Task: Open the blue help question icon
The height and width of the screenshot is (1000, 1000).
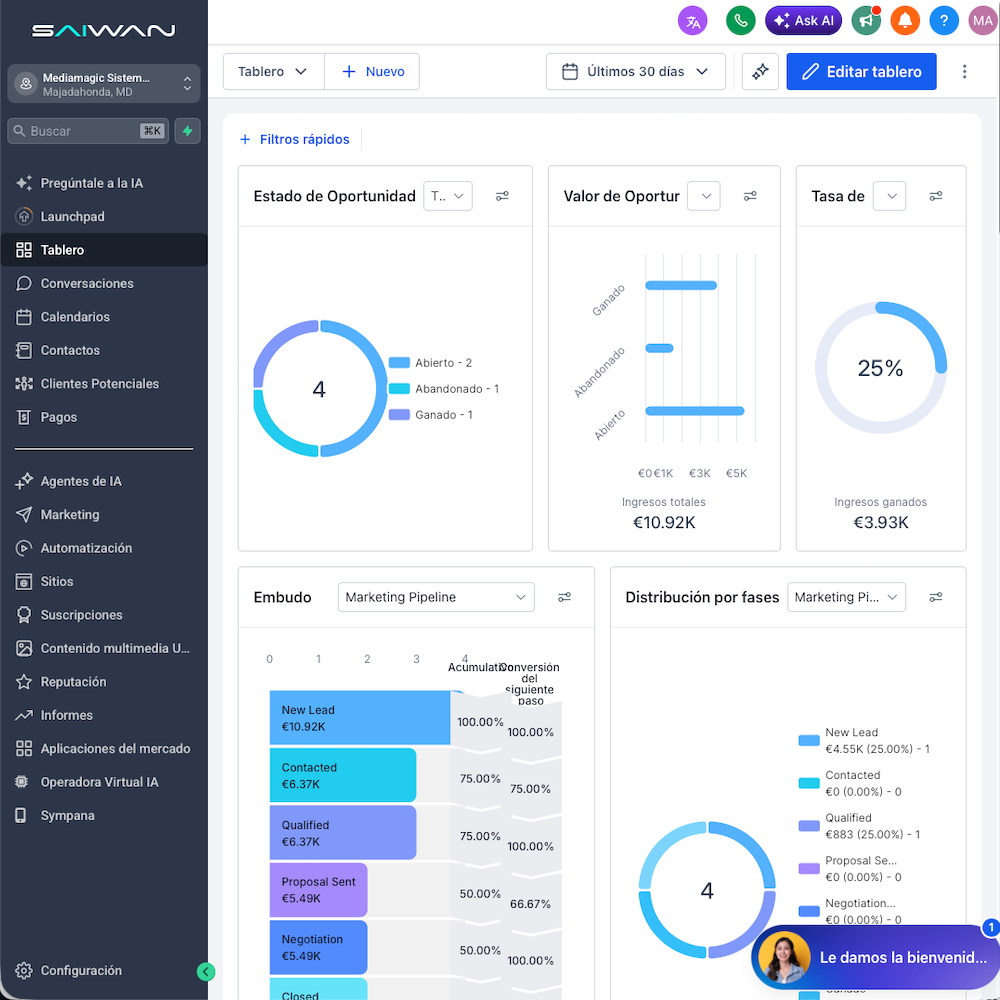Action: [944, 21]
